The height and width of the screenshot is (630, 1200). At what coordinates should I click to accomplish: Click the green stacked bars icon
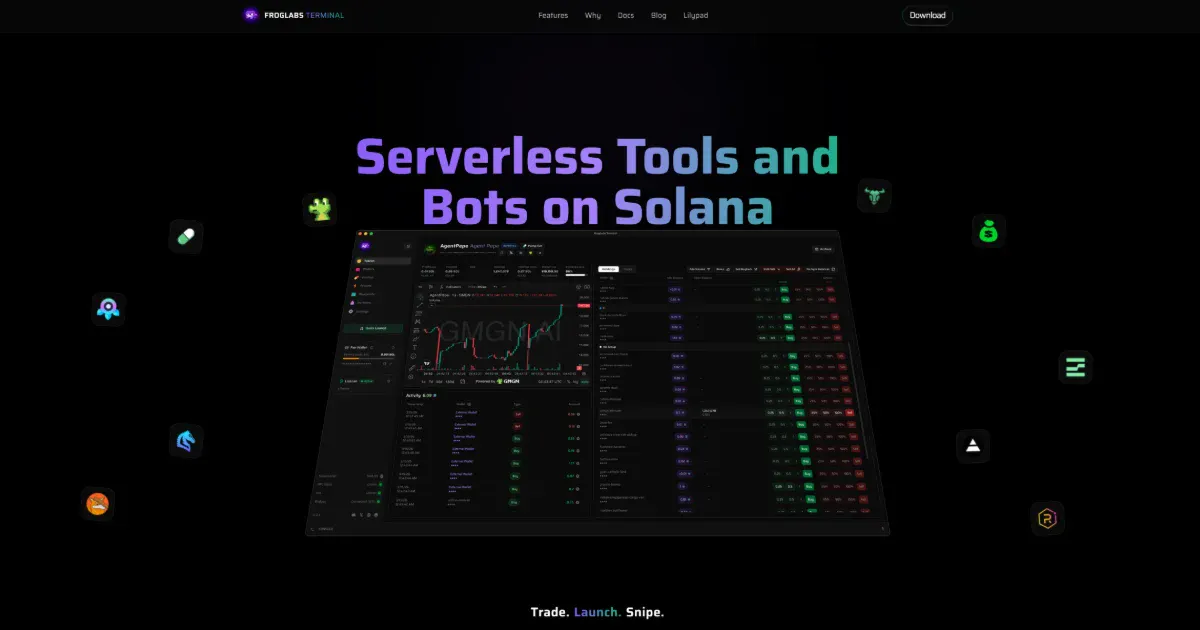pyautogui.click(x=1076, y=367)
